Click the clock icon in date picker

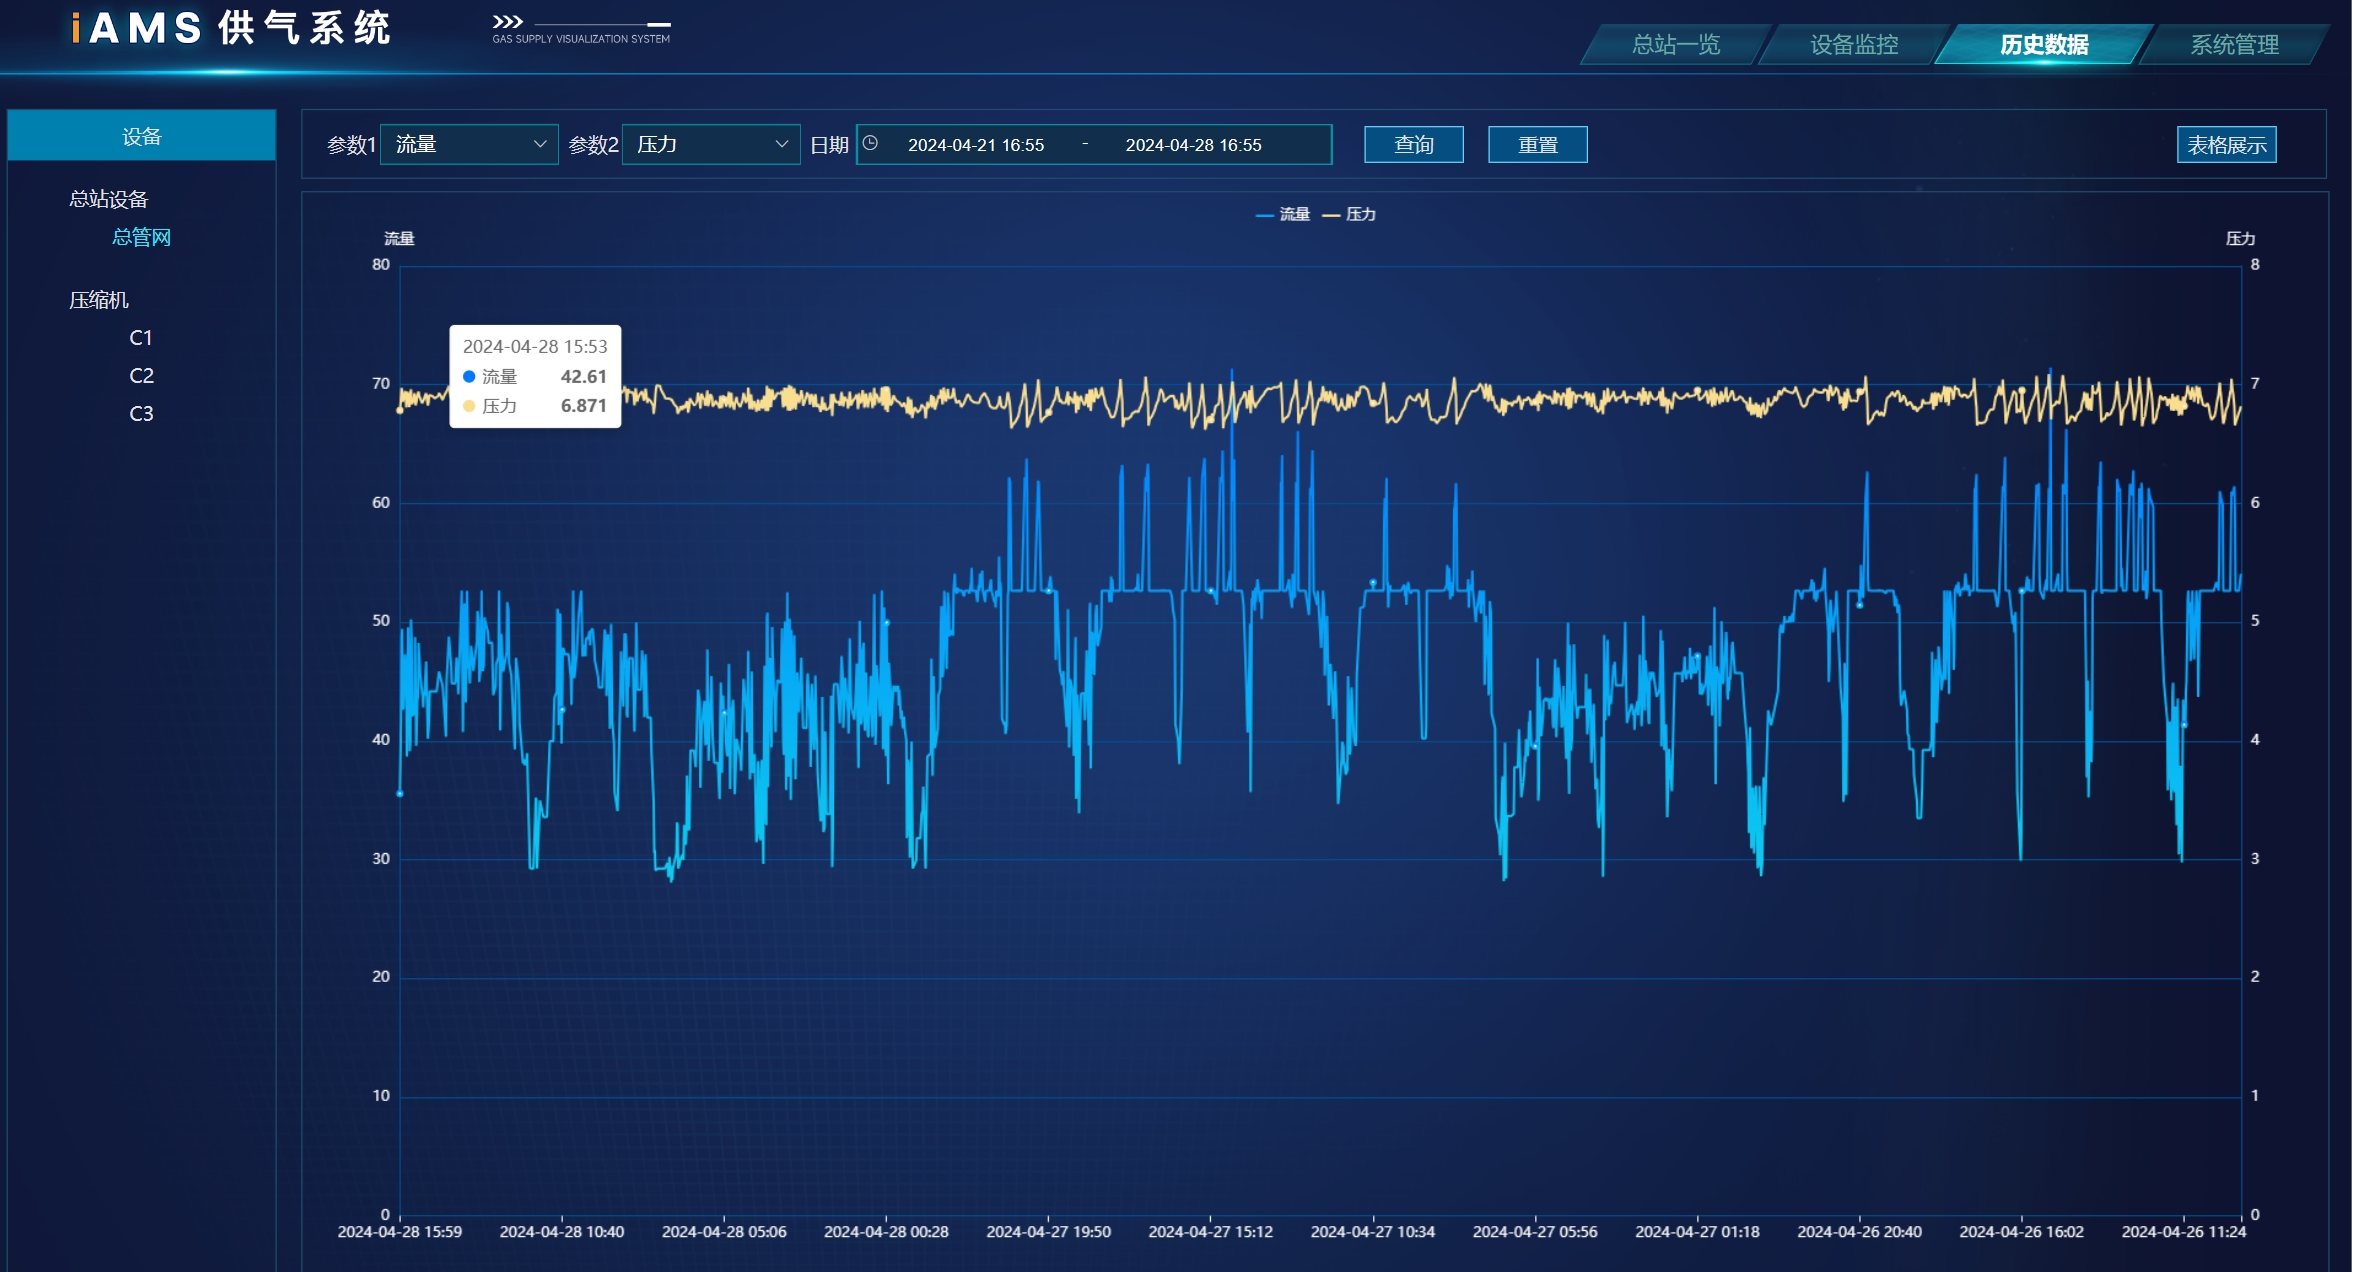871,144
